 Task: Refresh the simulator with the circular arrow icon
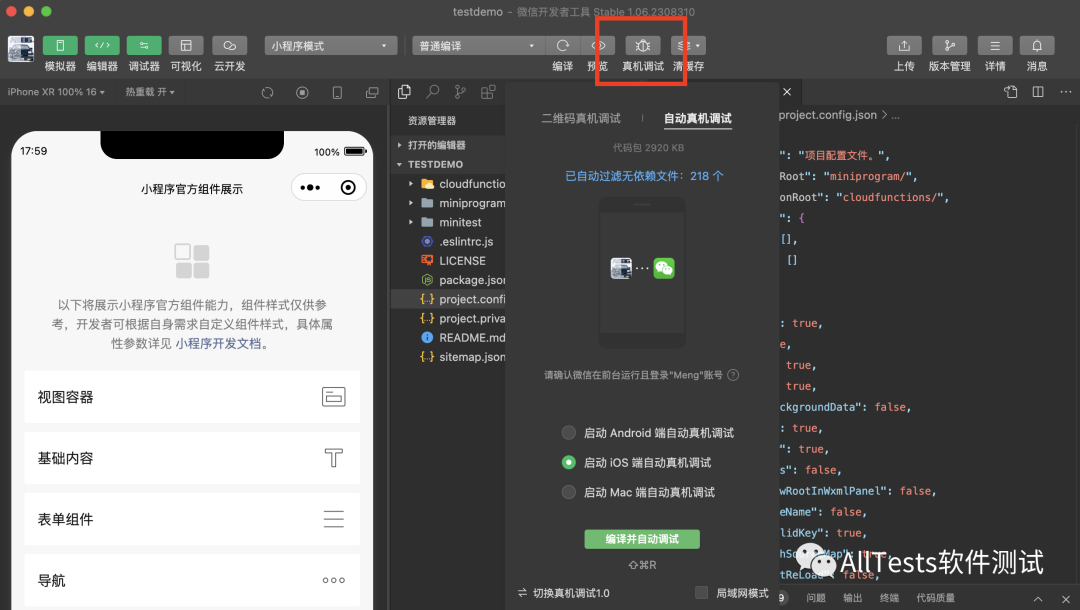[x=267, y=92]
